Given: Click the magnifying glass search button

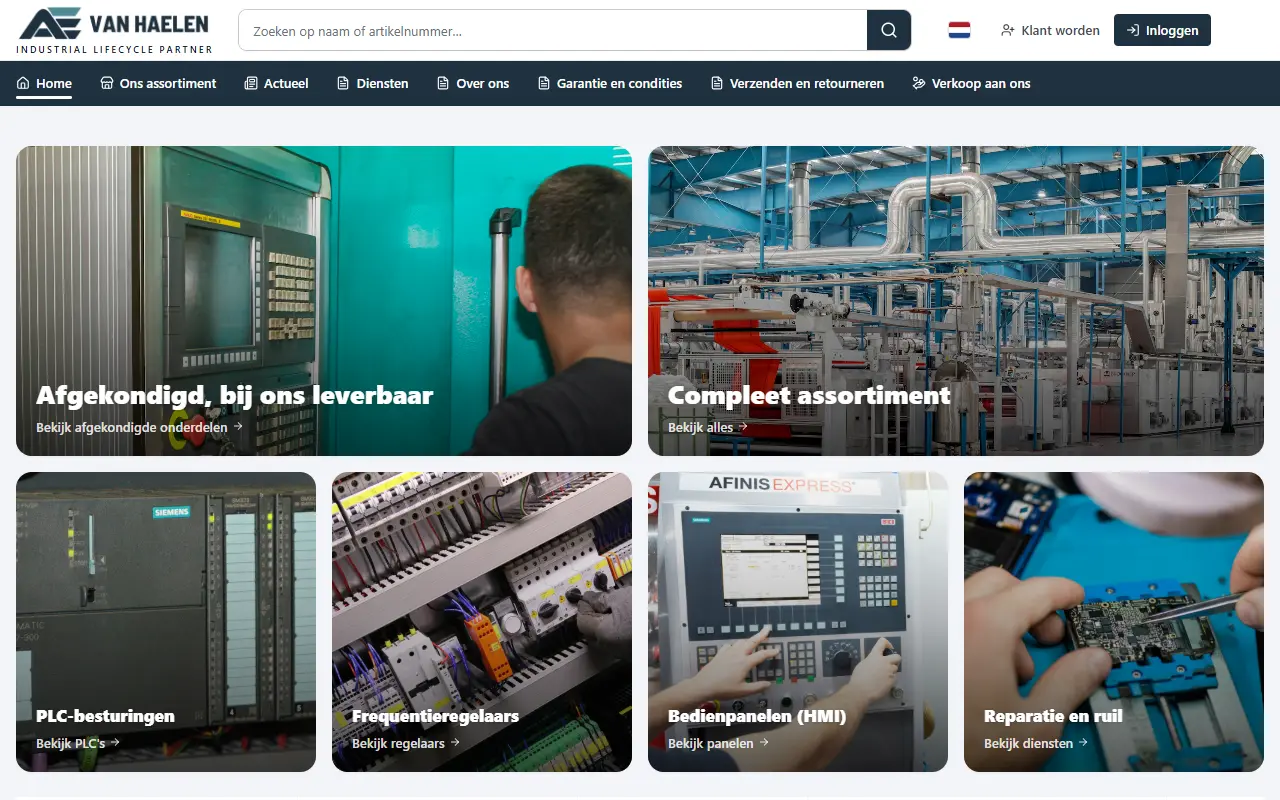Looking at the screenshot, I should [x=889, y=30].
